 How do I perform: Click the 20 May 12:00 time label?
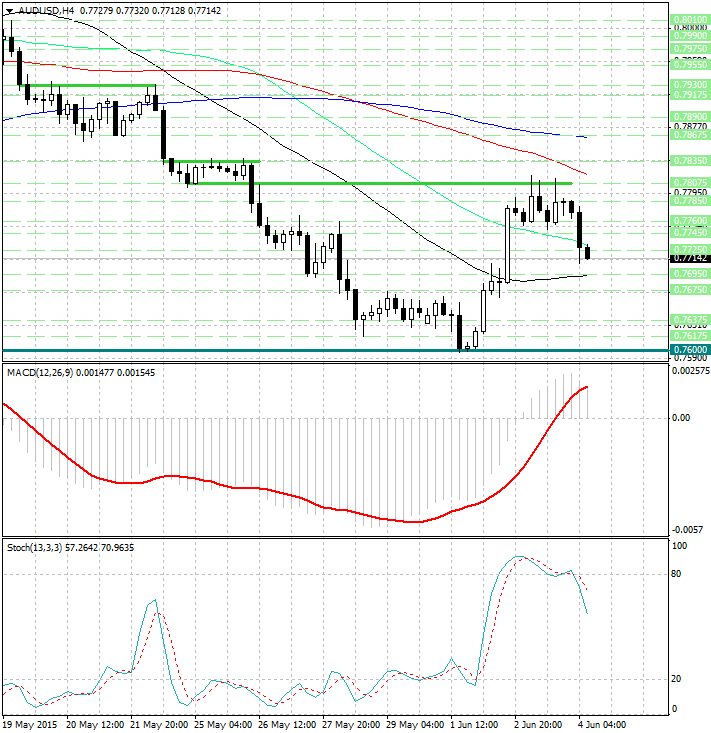tap(95, 725)
